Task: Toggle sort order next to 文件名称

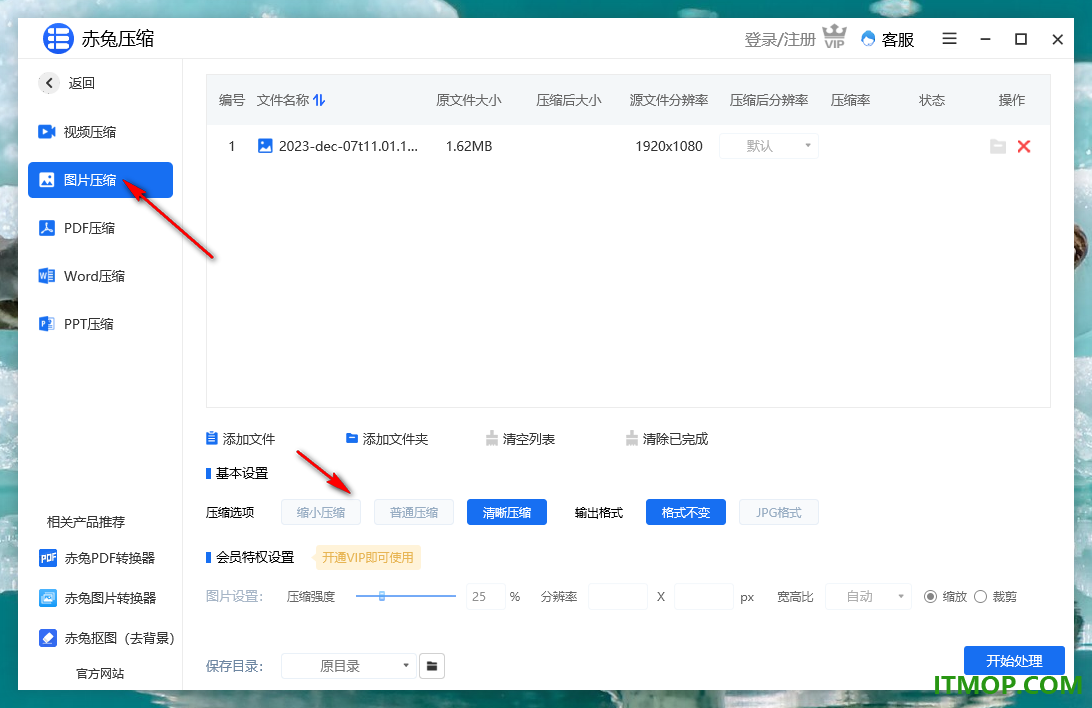Action: pos(319,100)
